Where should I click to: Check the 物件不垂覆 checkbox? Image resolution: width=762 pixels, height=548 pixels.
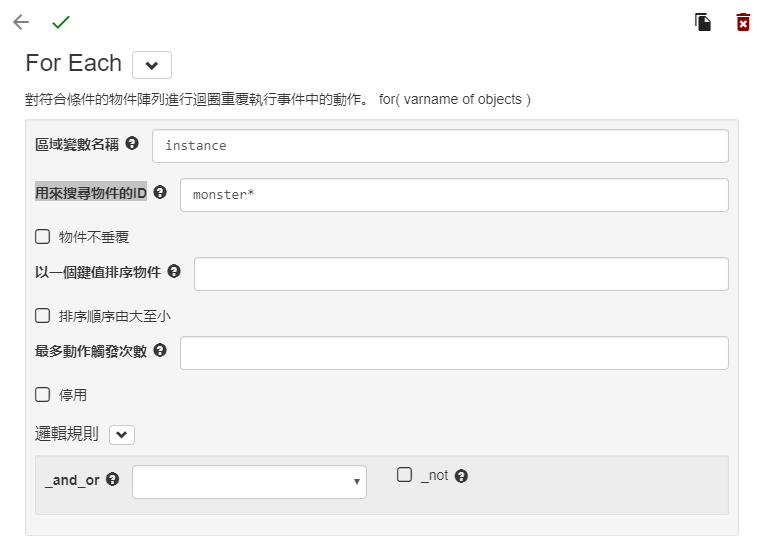point(43,237)
